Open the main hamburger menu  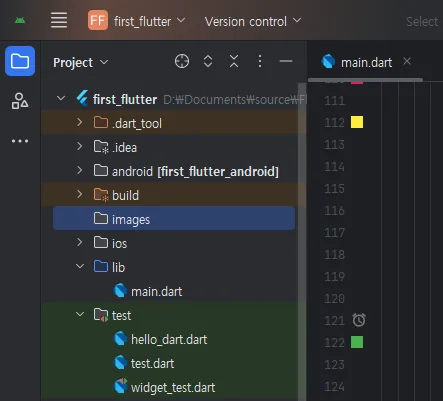point(59,20)
